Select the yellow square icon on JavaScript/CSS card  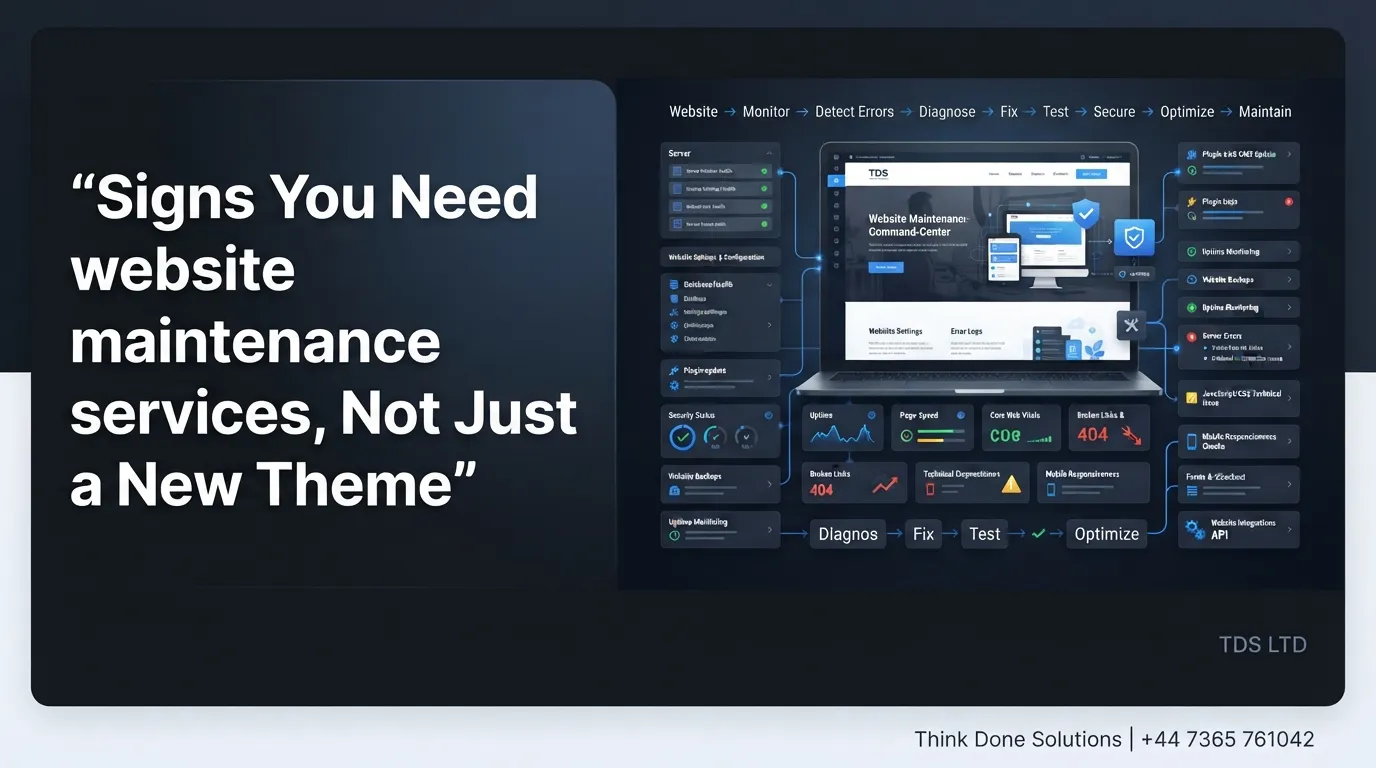coord(1191,397)
